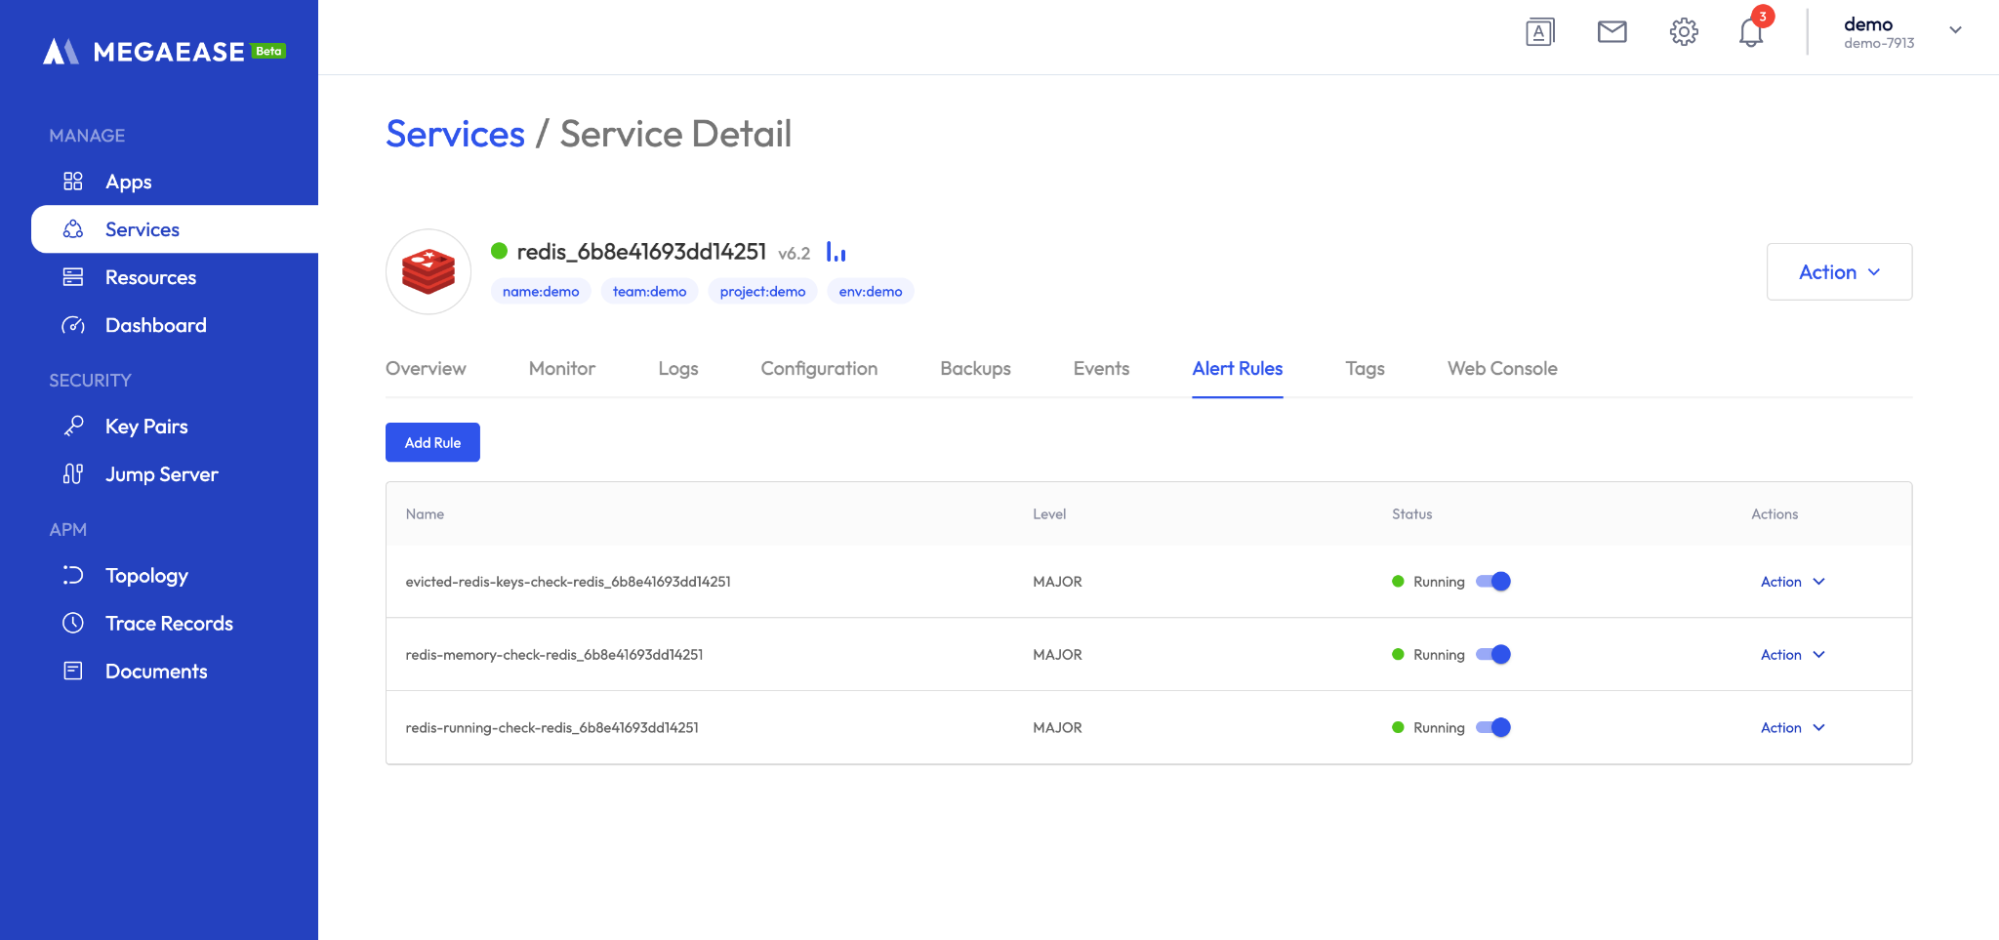Open Action menu for evicted-redis-keys-check rule
The width and height of the screenshot is (1999, 940).
point(1792,581)
